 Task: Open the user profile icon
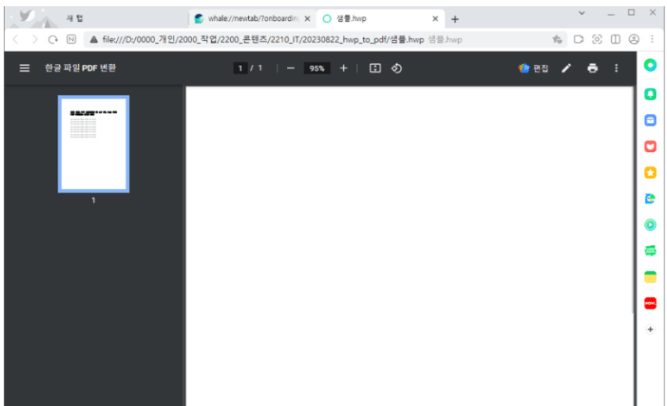(x=634, y=40)
